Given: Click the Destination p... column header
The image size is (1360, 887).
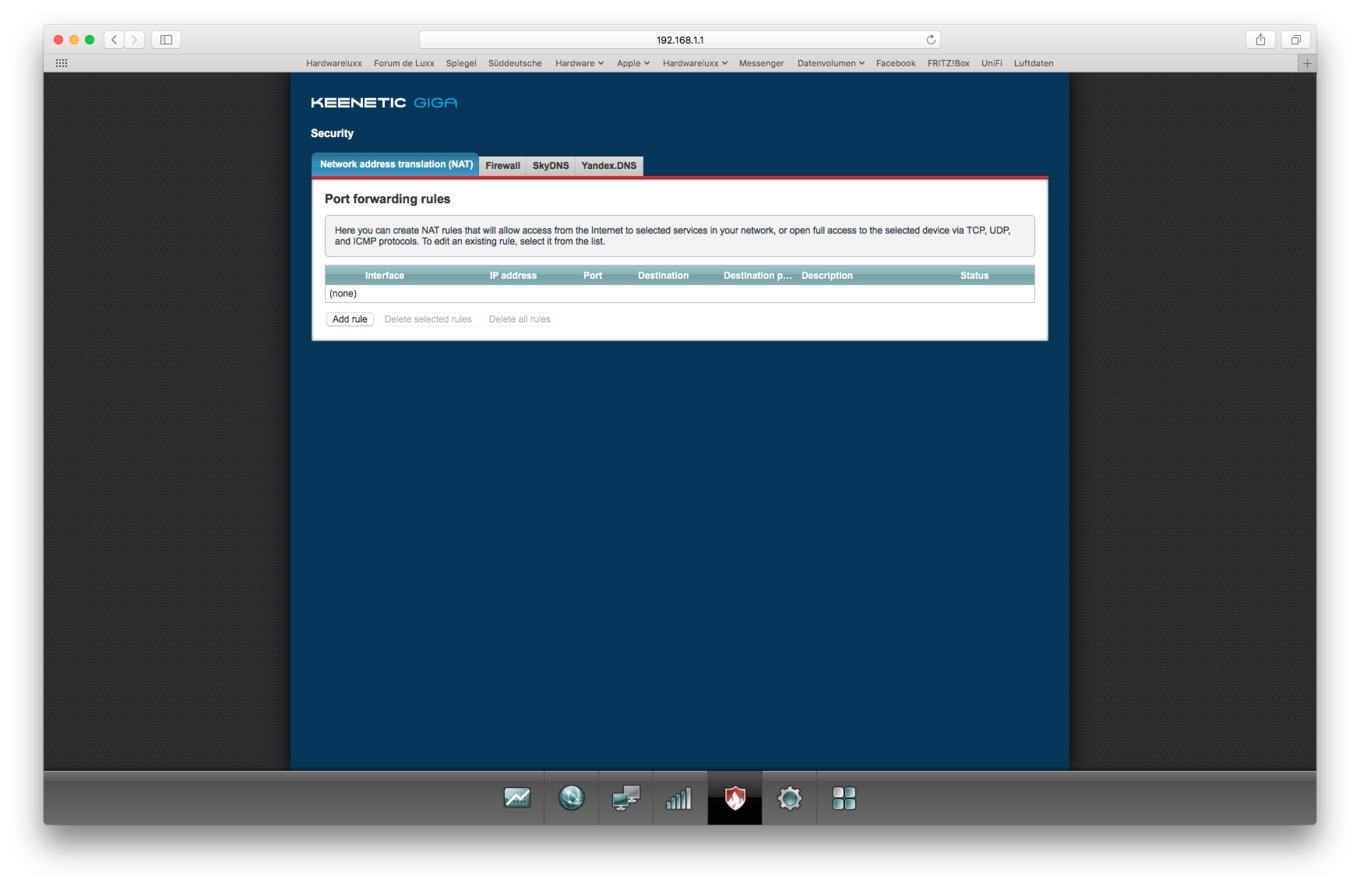Looking at the screenshot, I should [757, 275].
